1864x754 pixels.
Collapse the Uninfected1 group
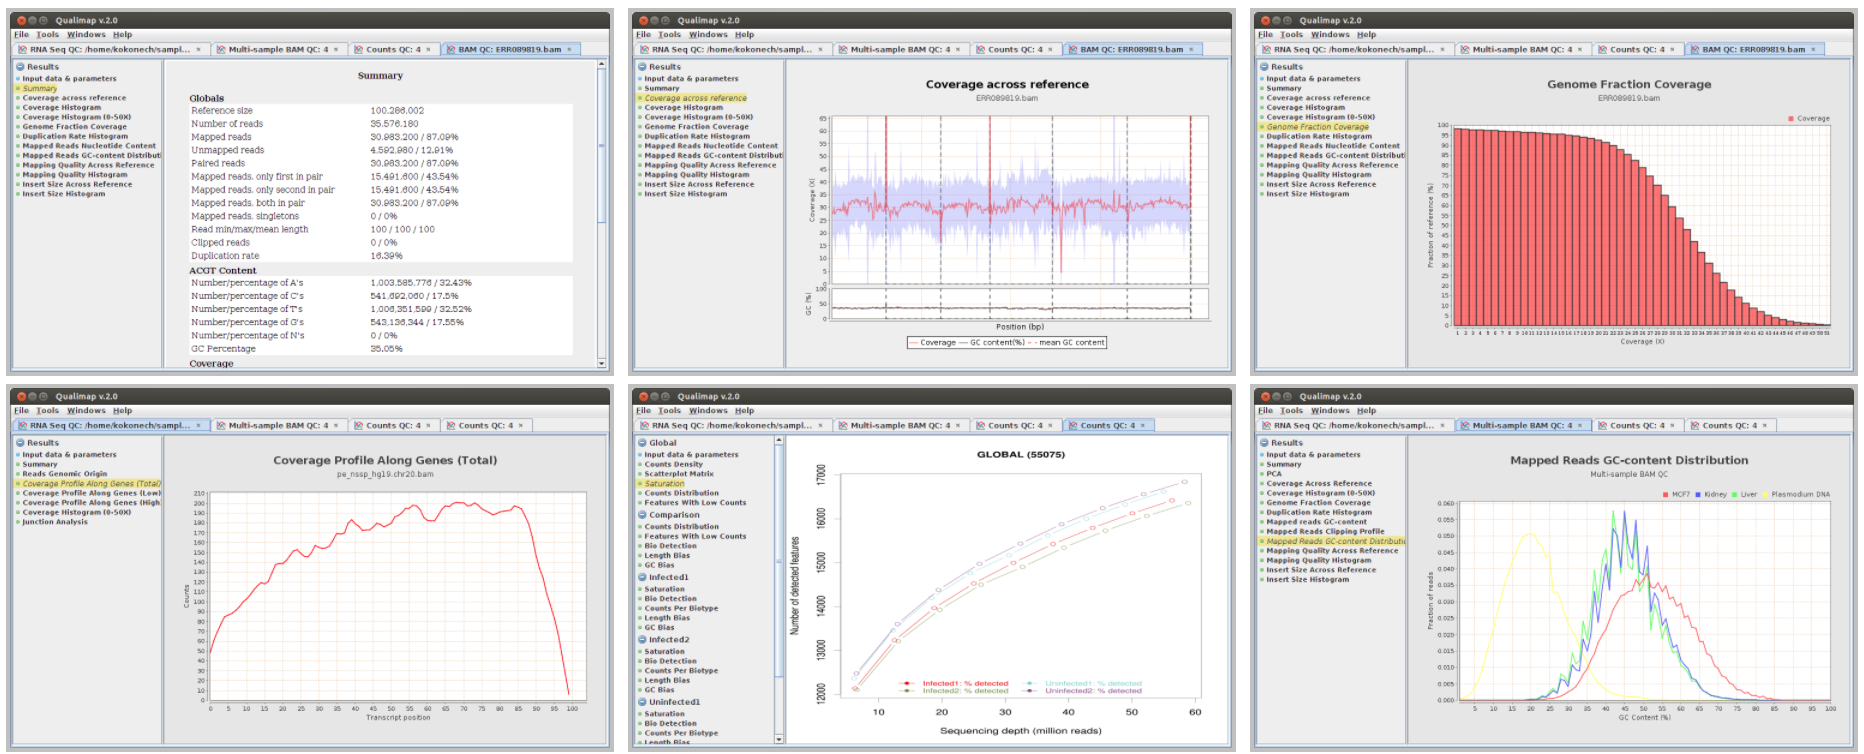[642, 702]
